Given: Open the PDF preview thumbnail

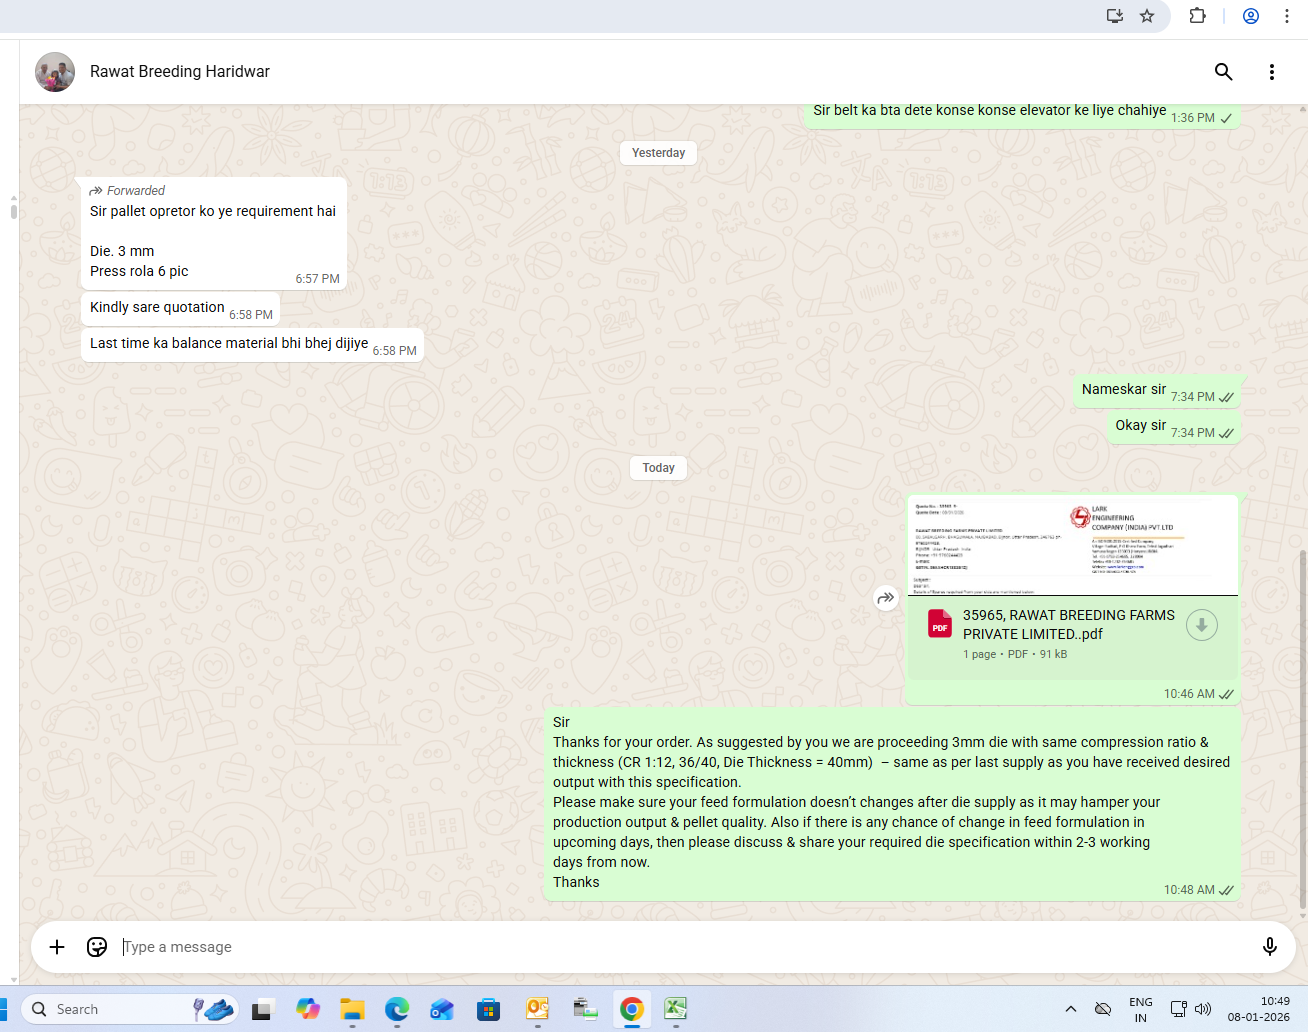Looking at the screenshot, I should coord(1072,545).
